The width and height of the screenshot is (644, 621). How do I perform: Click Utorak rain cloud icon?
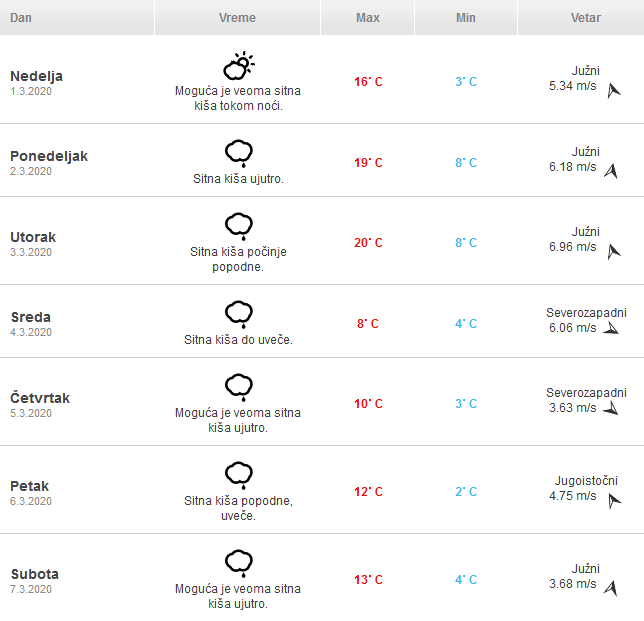pos(238,225)
